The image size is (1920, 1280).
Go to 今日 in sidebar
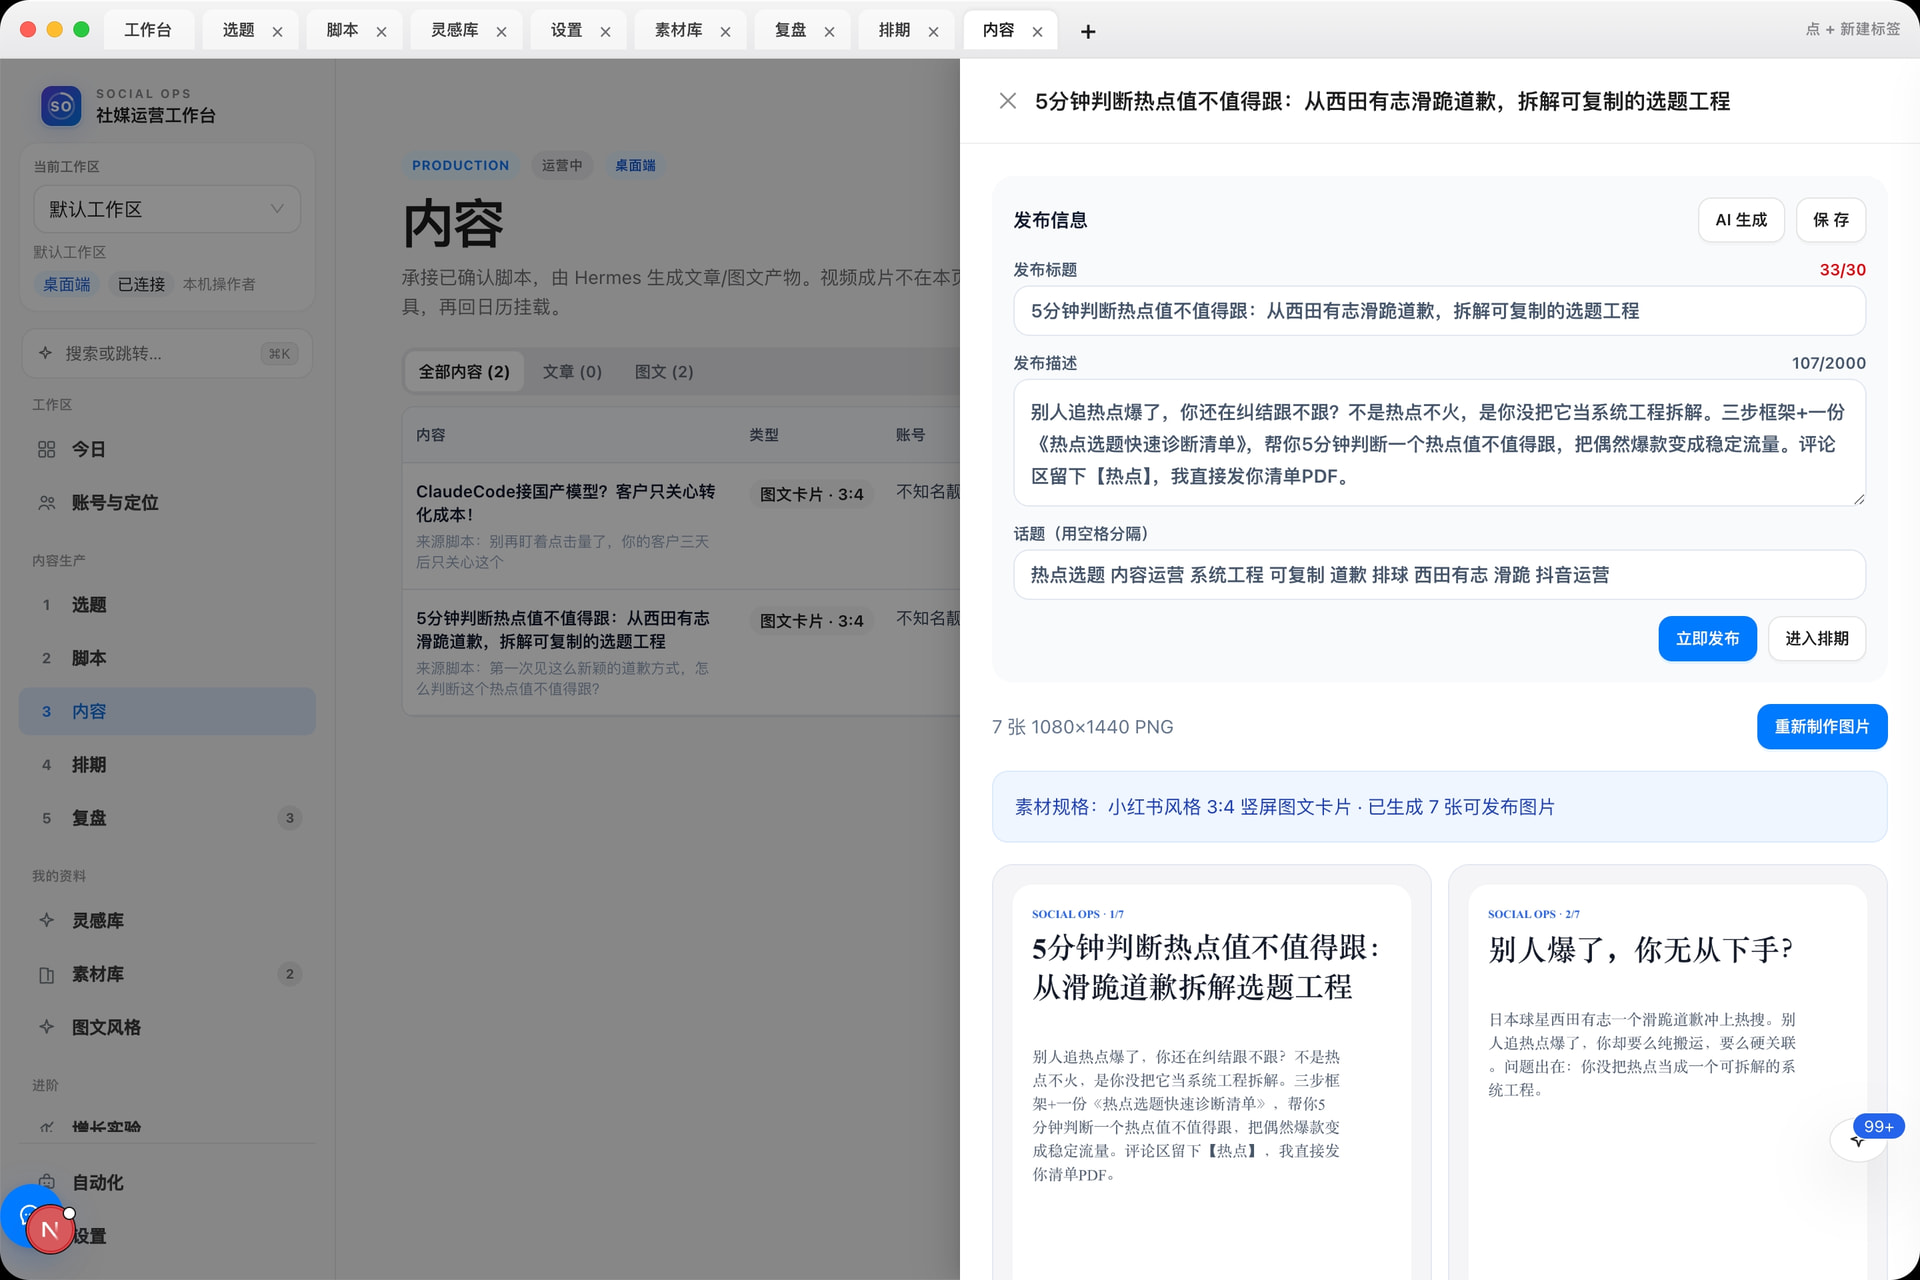167,449
